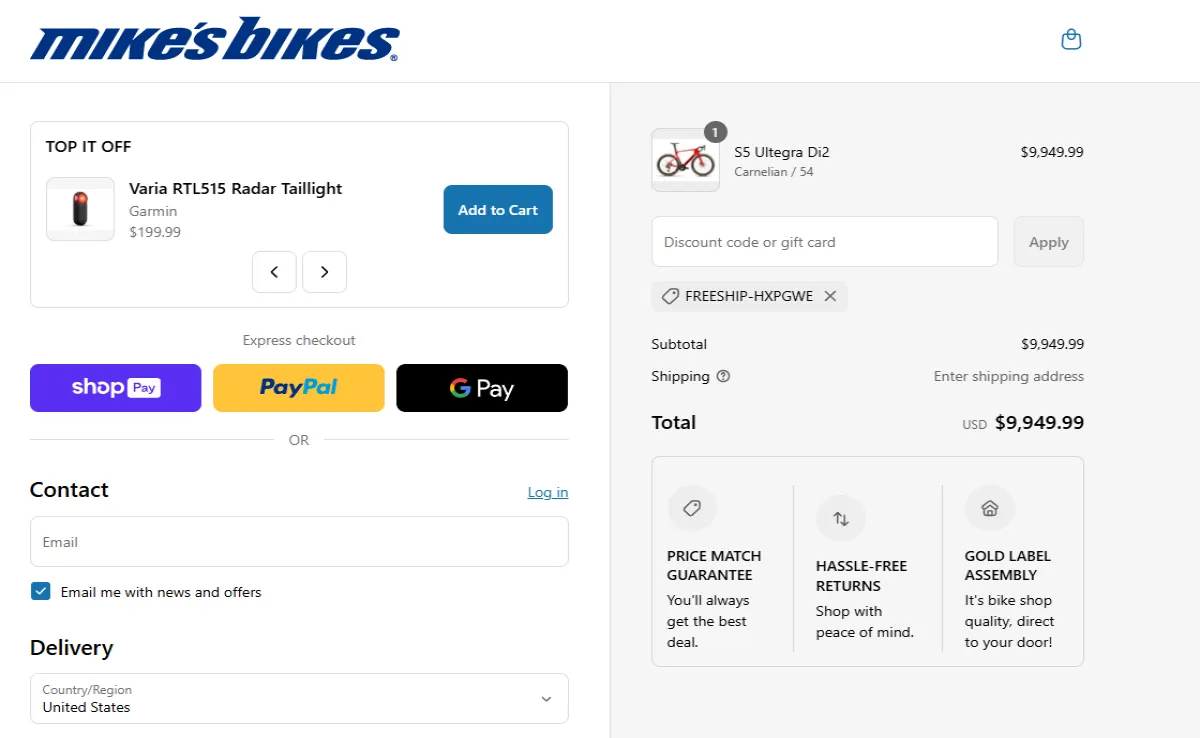Image resolution: width=1200 pixels, height=738 pixels.
Task: Open the Log in link
Action: coord(547,492)
